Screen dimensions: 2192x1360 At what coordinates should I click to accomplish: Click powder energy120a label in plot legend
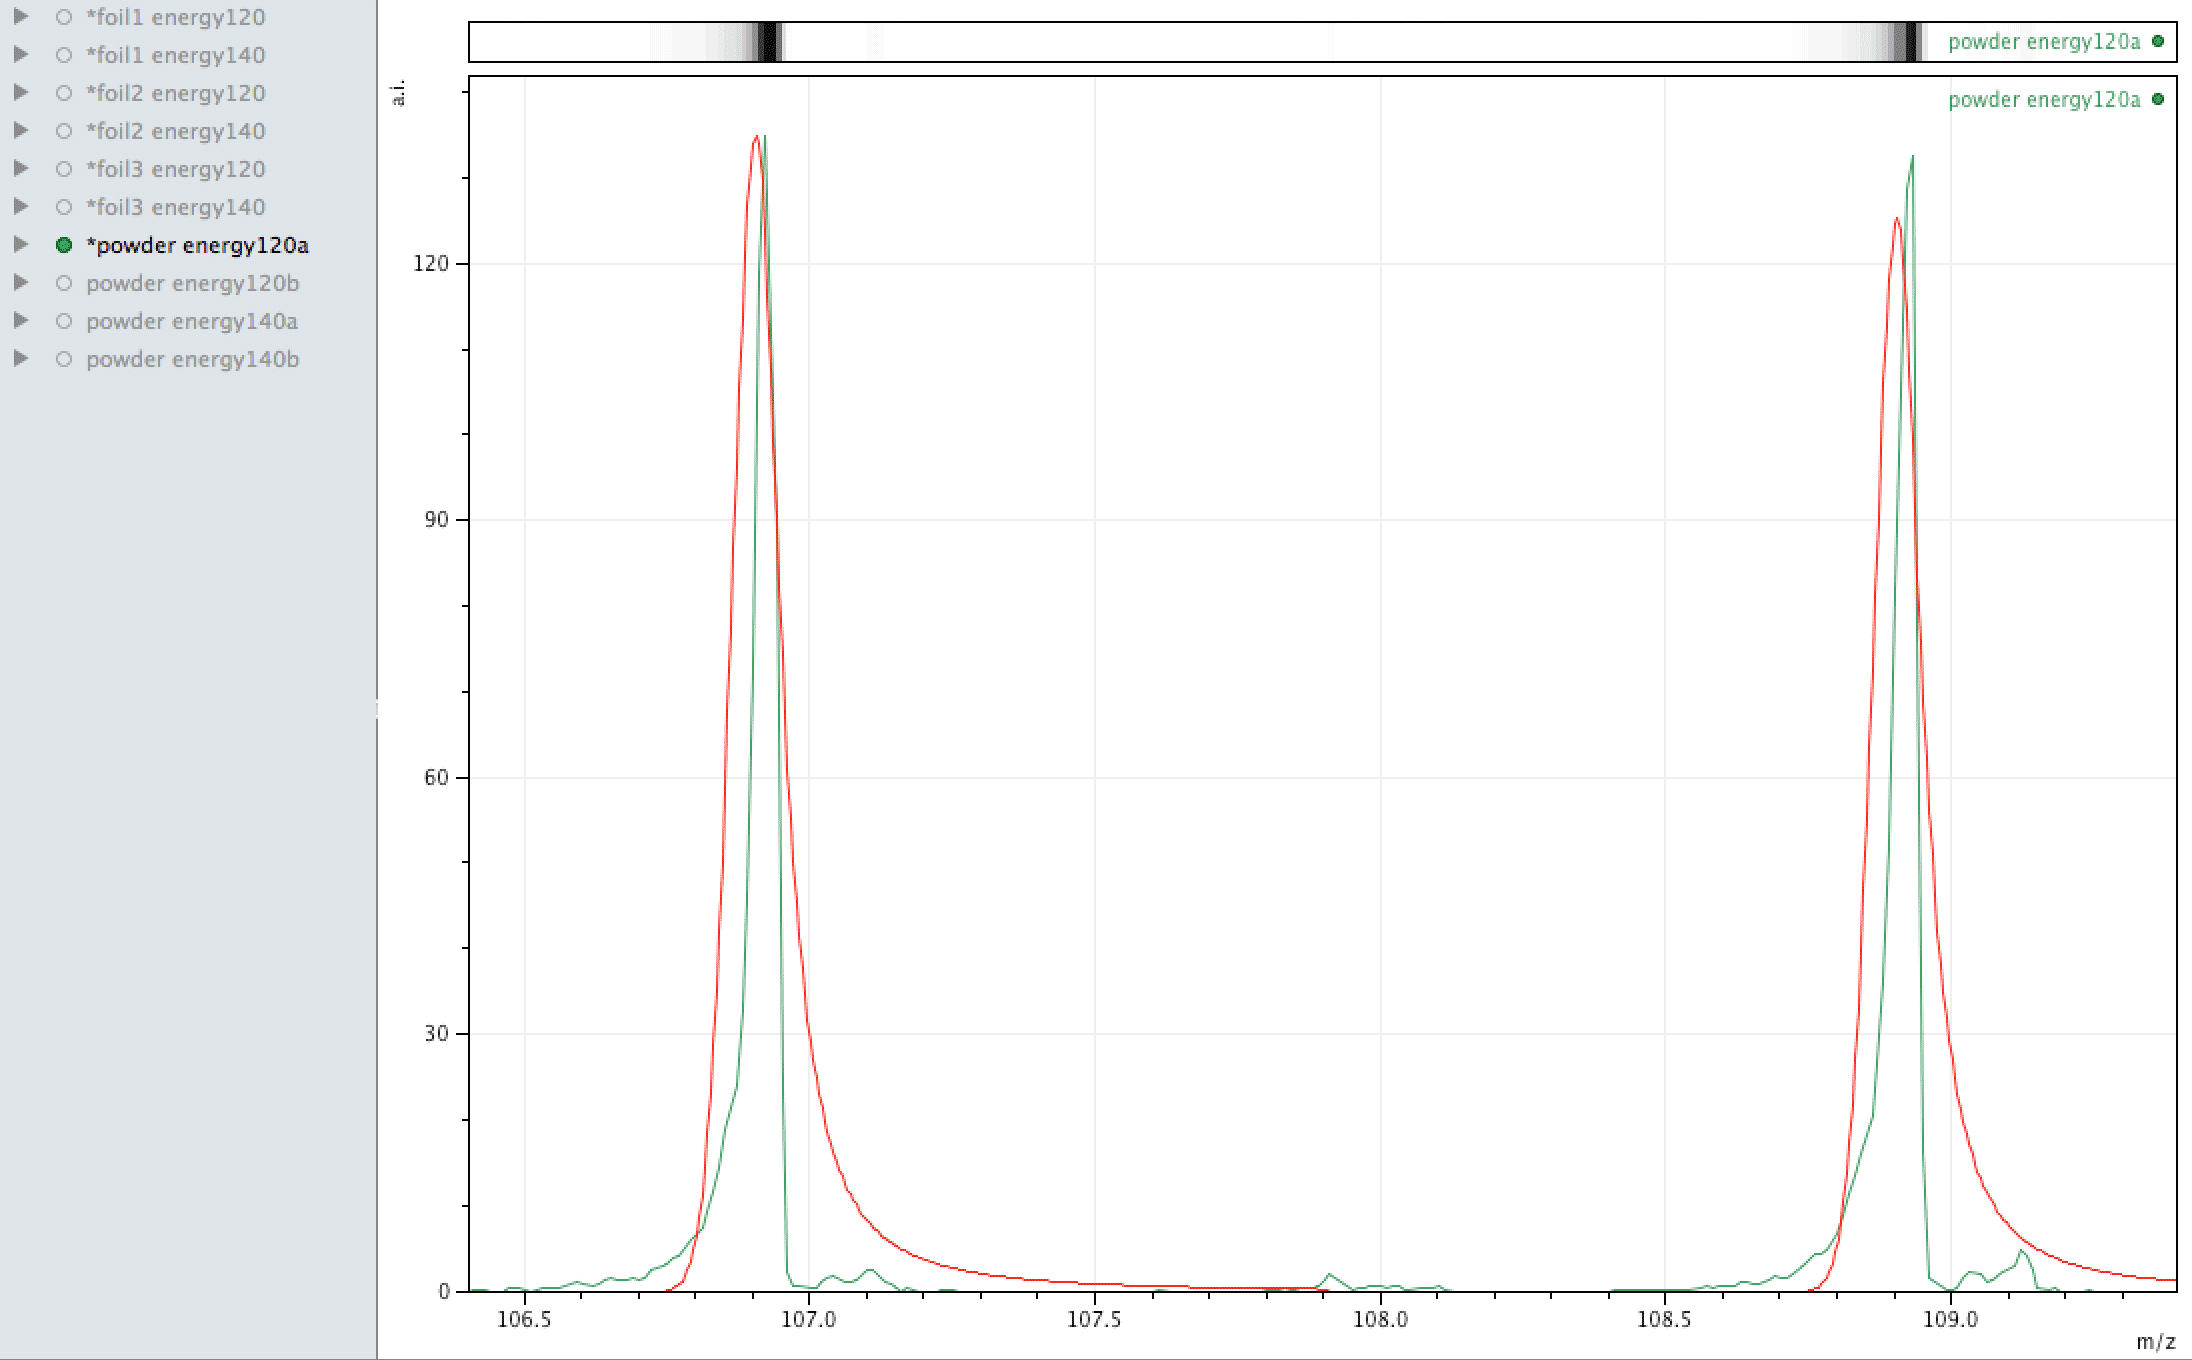[2043, 99]
